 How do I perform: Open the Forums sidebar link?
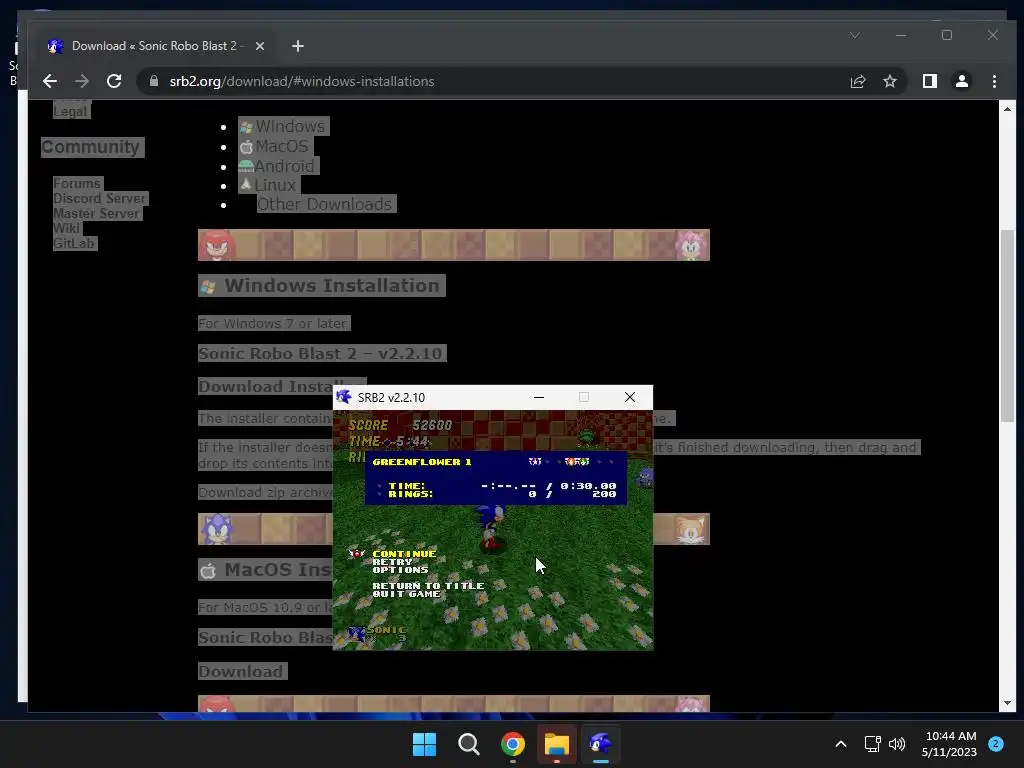coord(77,183)
